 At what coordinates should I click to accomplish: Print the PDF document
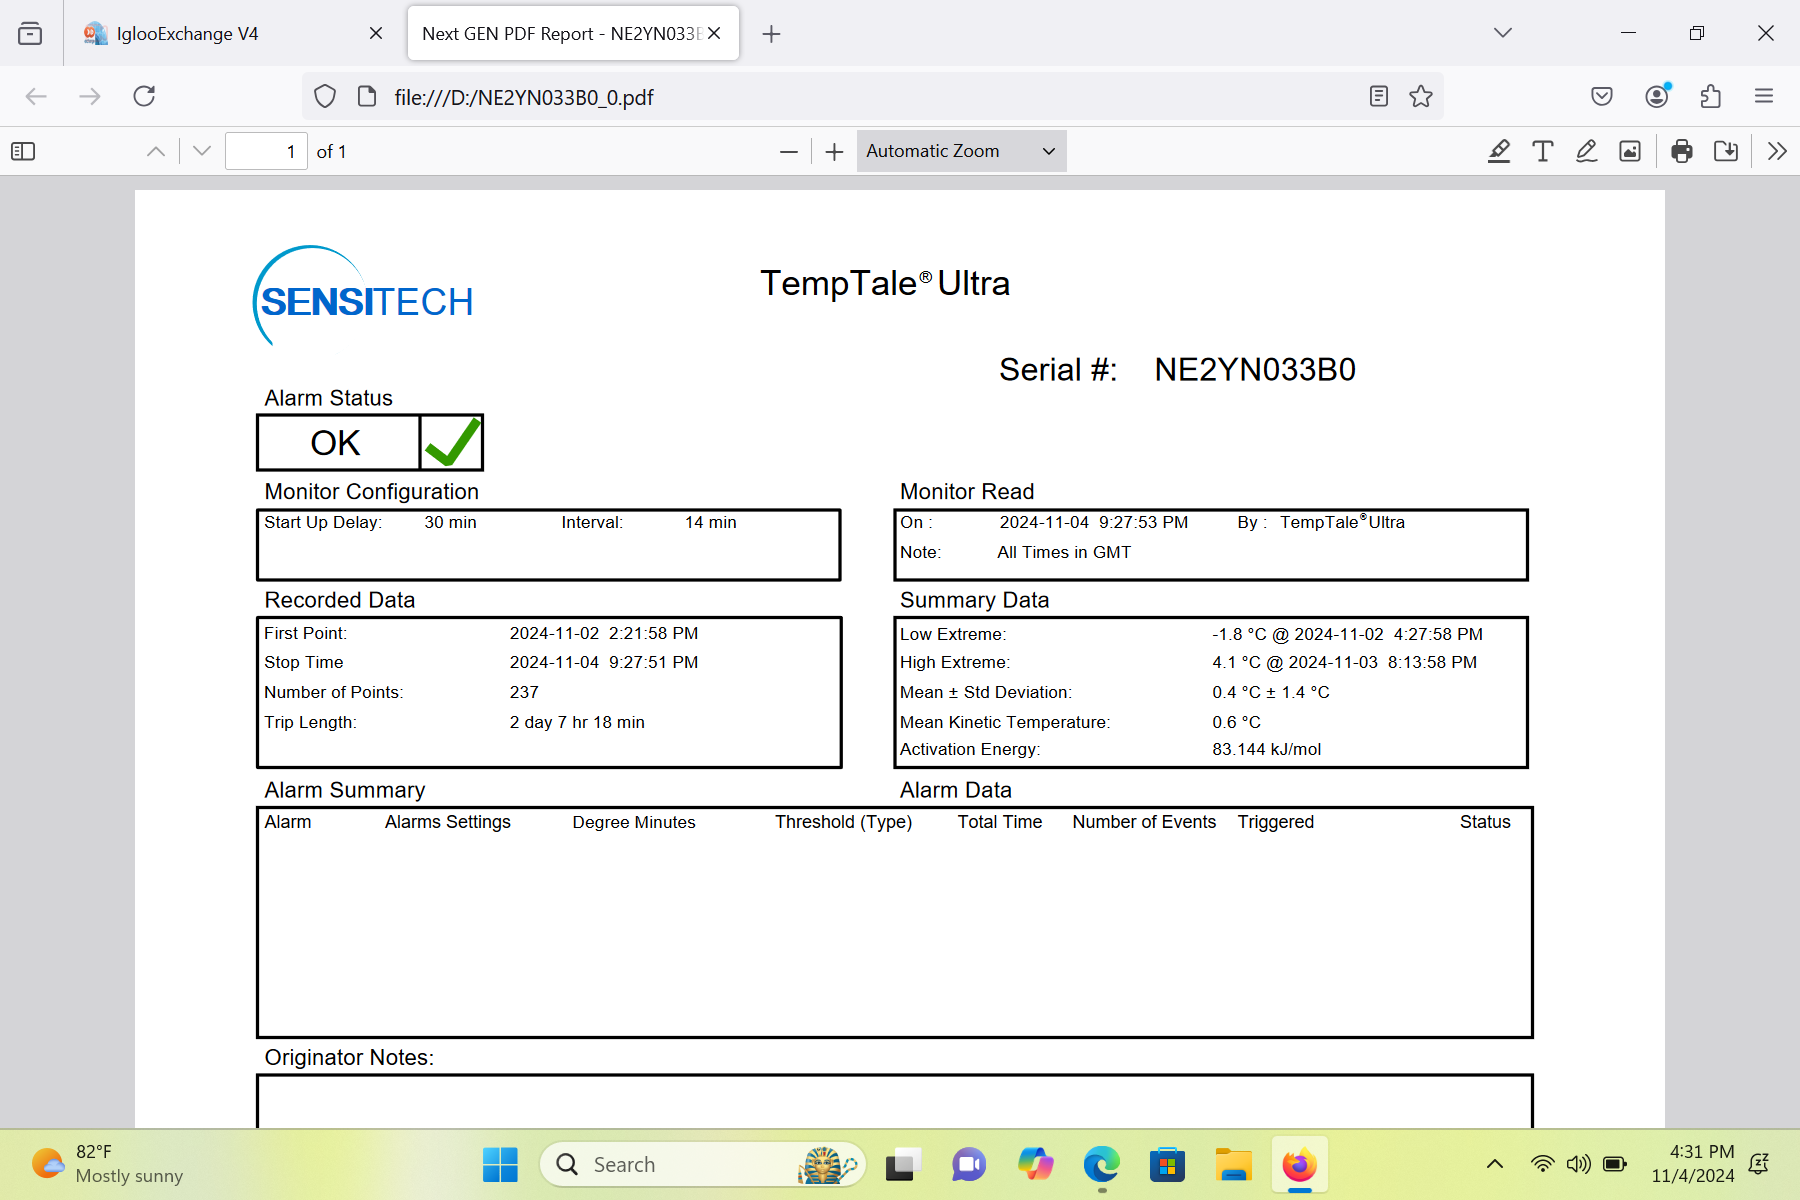coord(1682,151)
